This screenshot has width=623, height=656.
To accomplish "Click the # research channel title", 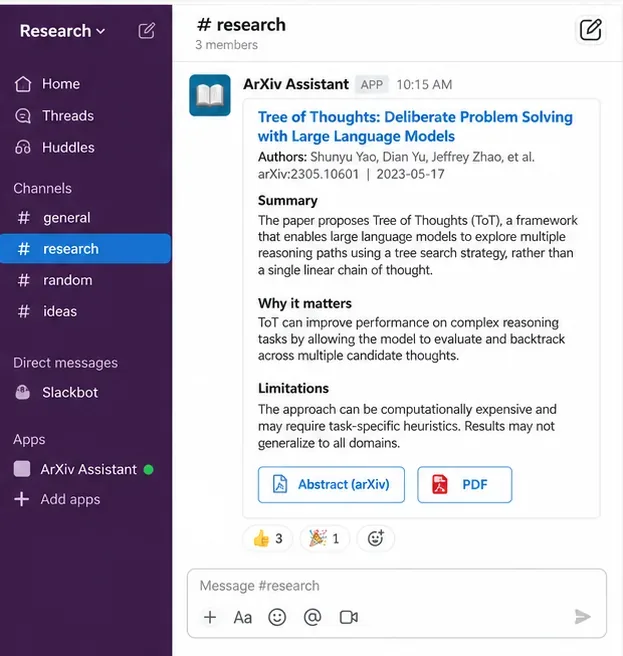I will coord(241,25).
